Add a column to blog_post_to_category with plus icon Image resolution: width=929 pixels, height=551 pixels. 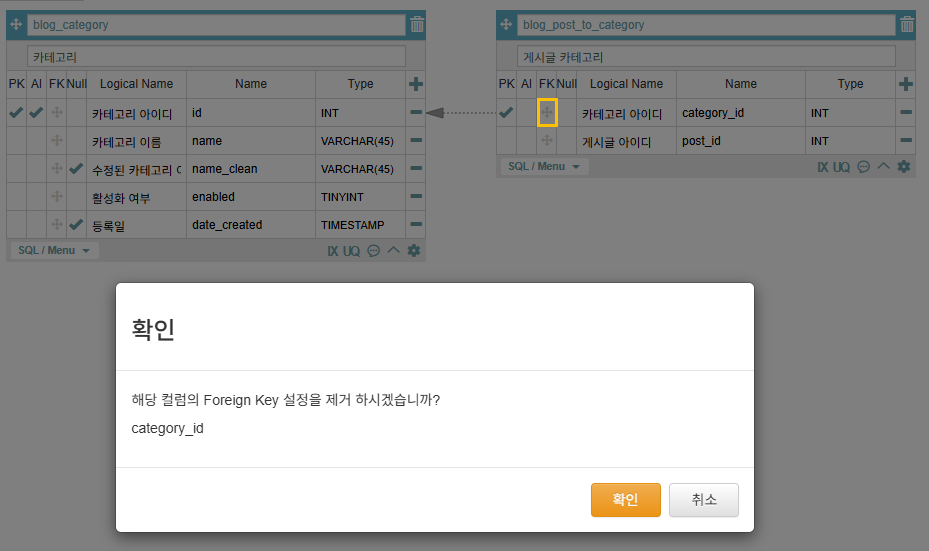pyautogui.click(x=906, y=85)
